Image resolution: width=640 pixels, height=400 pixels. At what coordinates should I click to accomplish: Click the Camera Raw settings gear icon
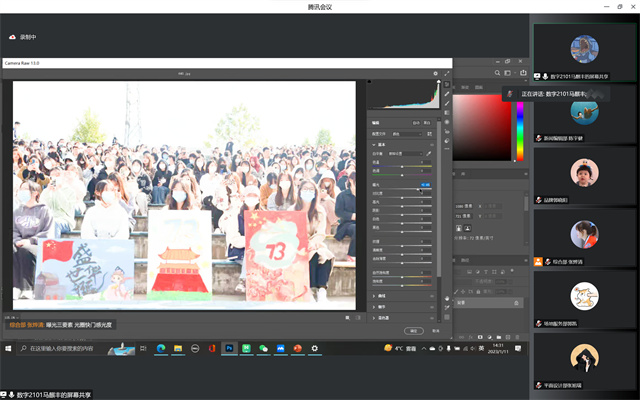437,73
